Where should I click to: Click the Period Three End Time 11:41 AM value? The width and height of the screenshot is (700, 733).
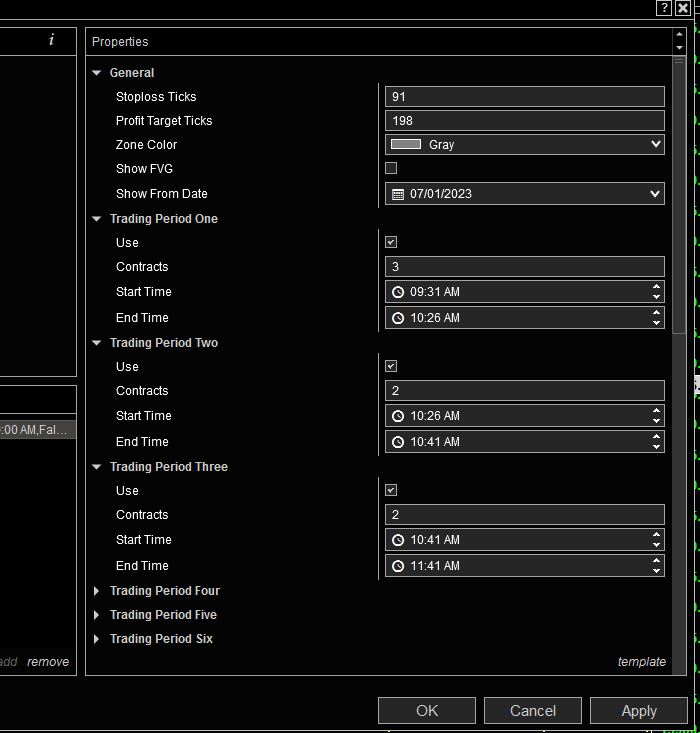pos(435,566)
